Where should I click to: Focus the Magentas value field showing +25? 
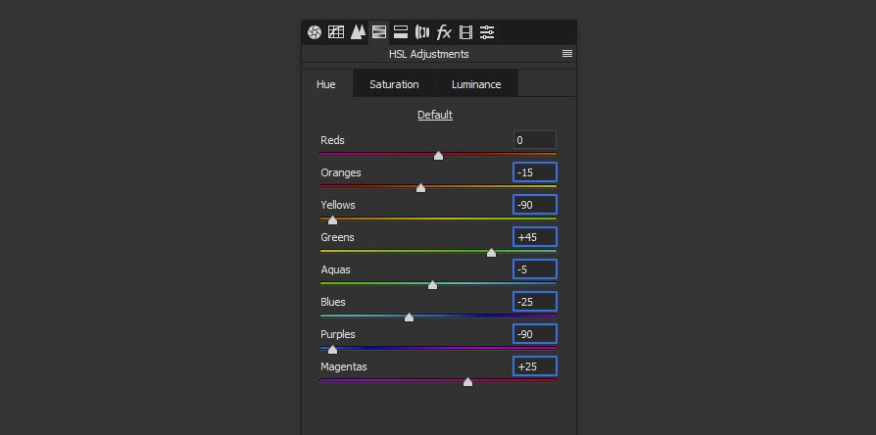tap(535, 367)
